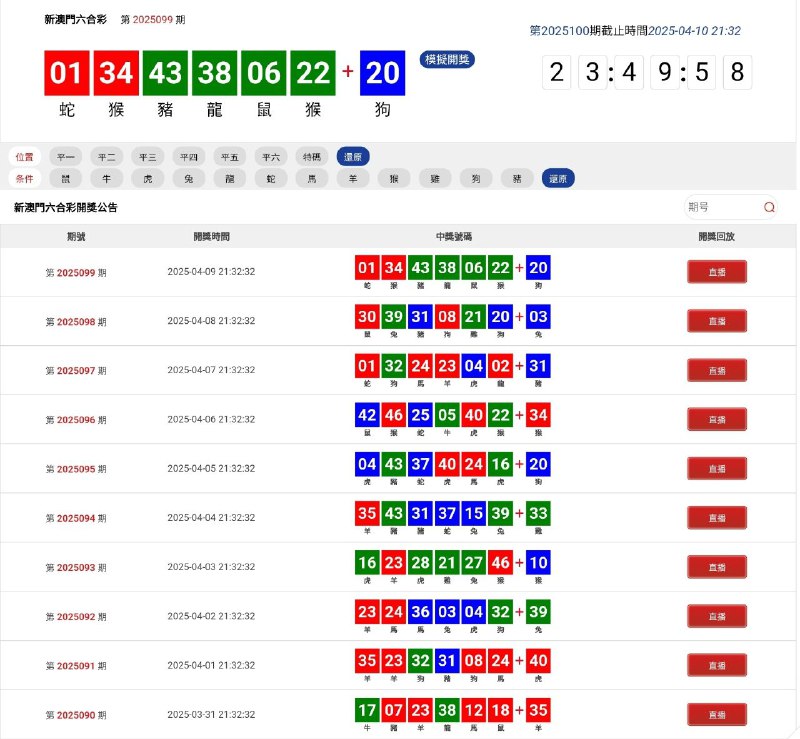Click large green ball 43 at top
Screen dimensions: 800x739
(165, 73)
